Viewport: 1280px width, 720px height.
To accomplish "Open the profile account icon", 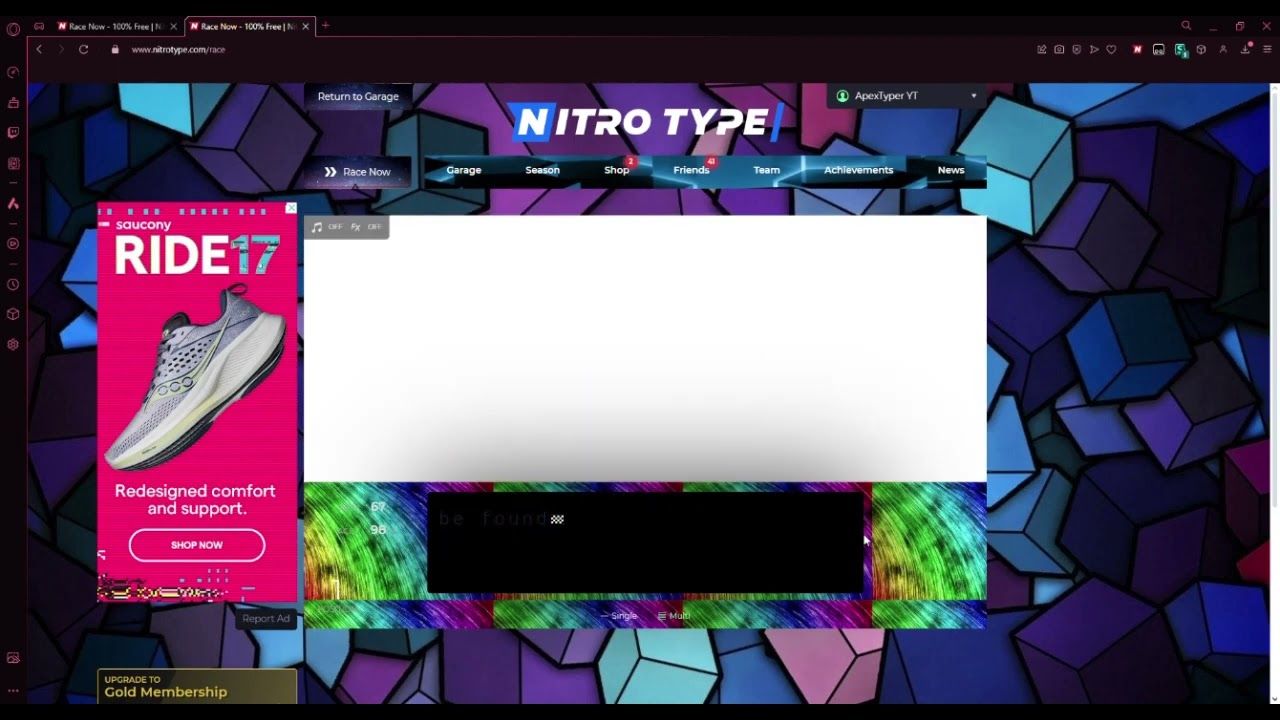I will click(1223, 49).
